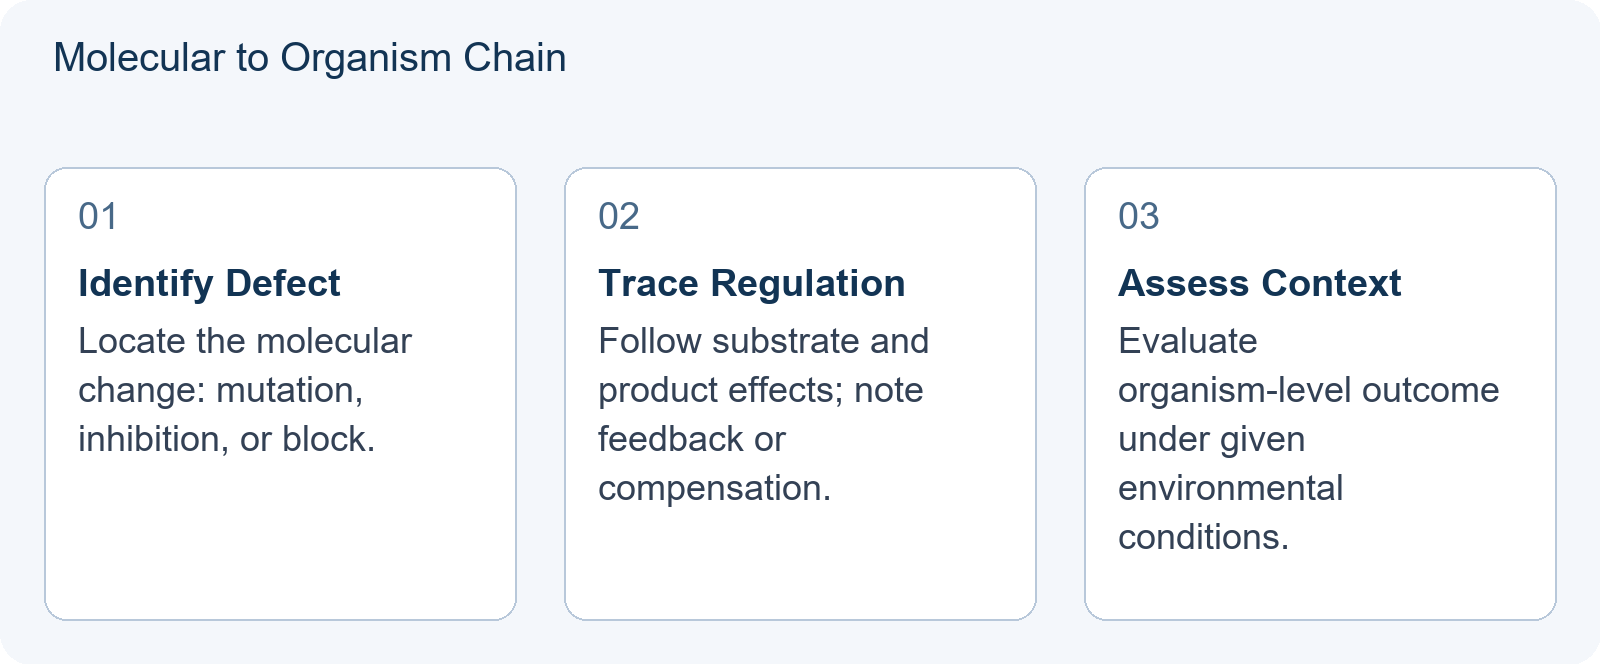Click the 'change: mutation,' line in card one

click(x=221, y=390)
